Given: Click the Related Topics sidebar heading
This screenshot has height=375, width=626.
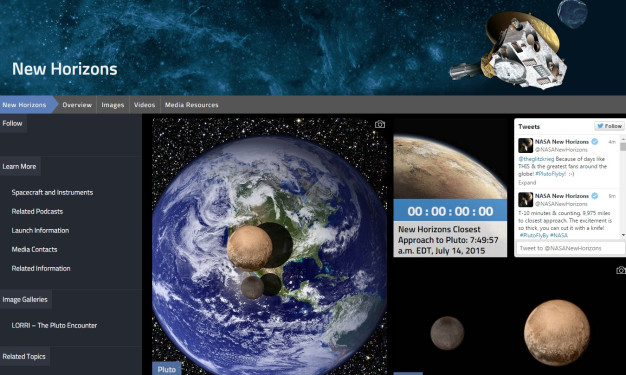Looking at the screenshot, I should (x=24, y=357).
